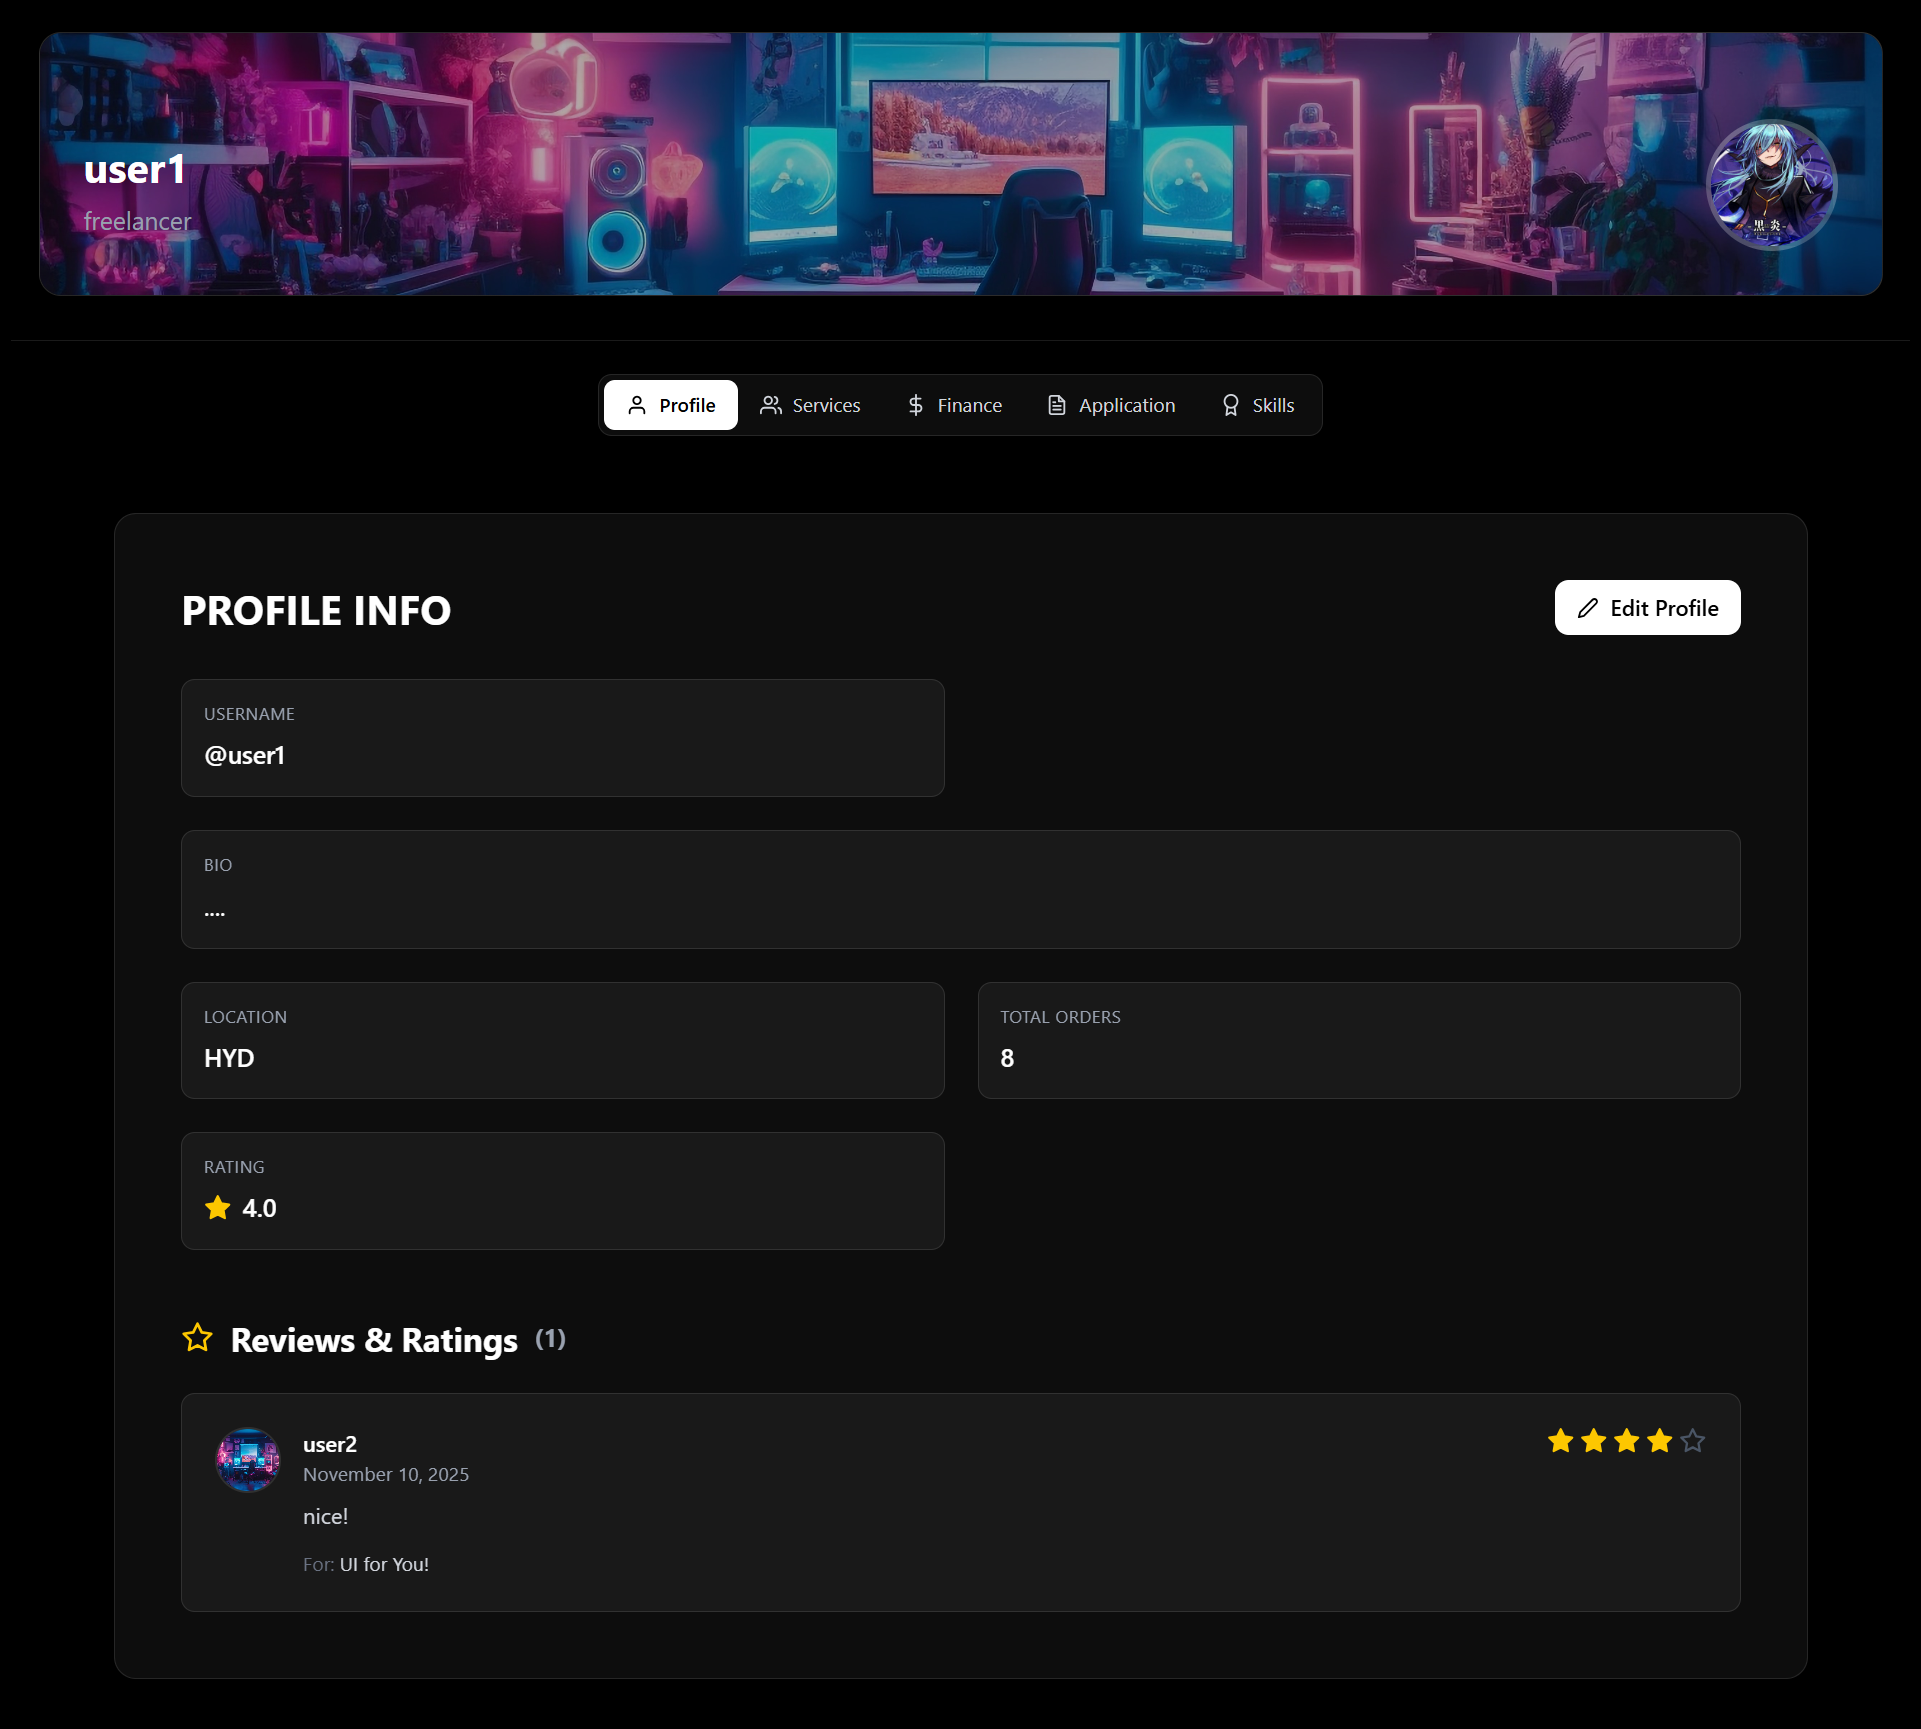Click the dollar sign Finance icon
Screen dimensions: 1921x1729
click(915, 405)
